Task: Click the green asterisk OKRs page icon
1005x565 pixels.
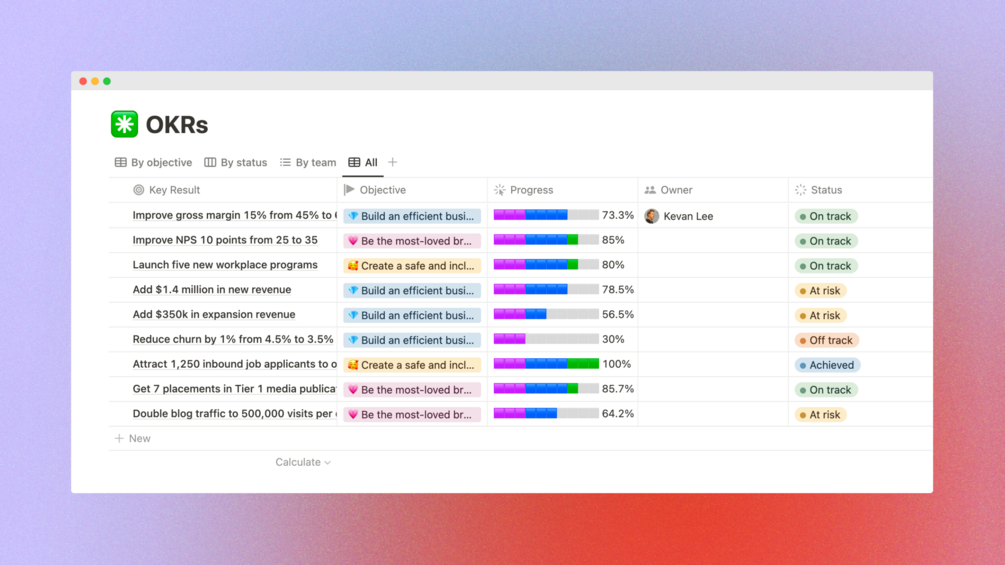Action: 124,124
